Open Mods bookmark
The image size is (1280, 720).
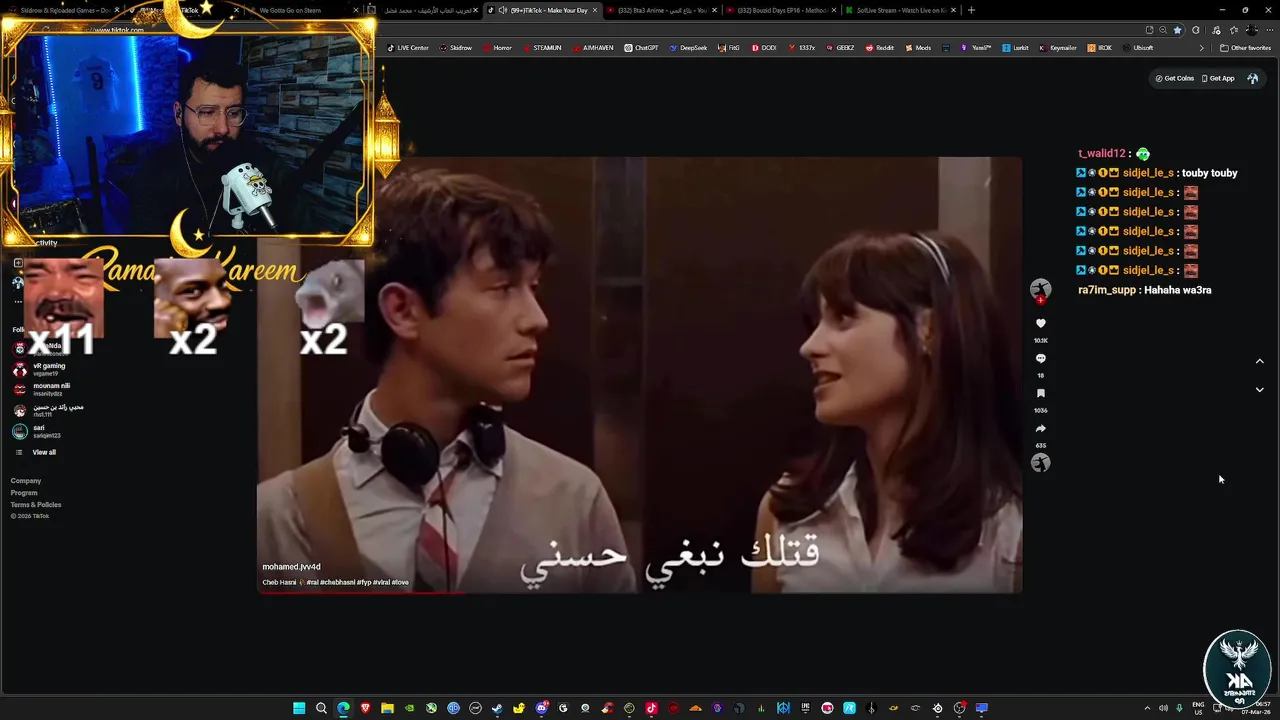pyautogui.click(x=918, y=48)
